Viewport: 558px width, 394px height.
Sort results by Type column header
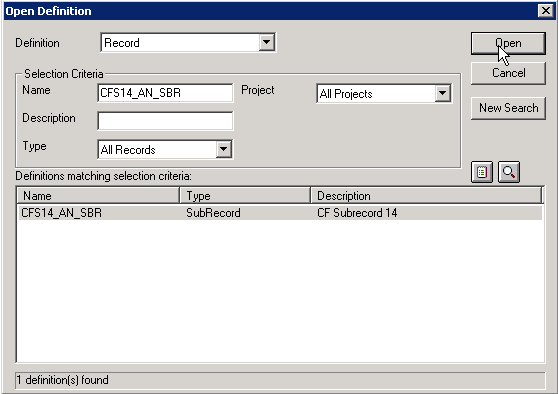click(x=245, y=196)
